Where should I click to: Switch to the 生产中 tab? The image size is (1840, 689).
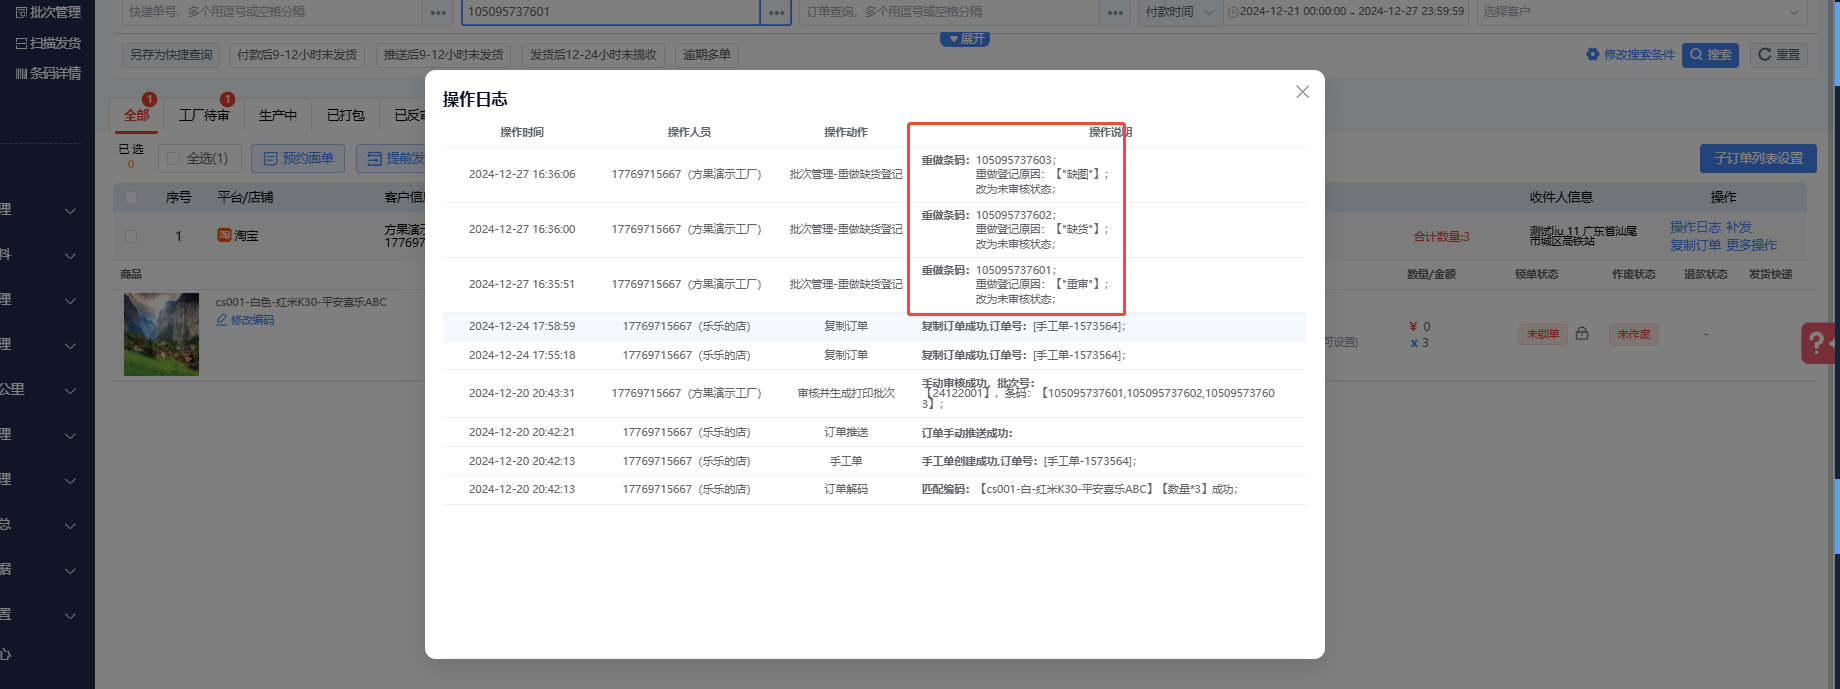pyautogui.click(x=277, y=115)
